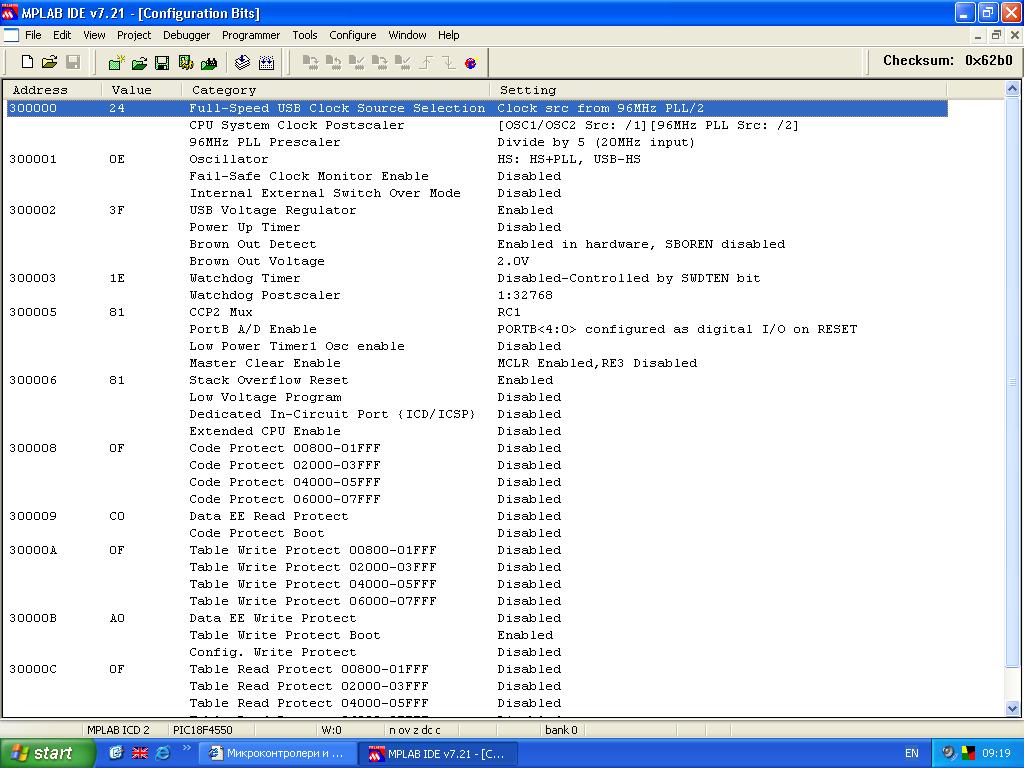Open the Микроконтролери taskbar window button
This screenshot has width=1024, height=768.
(x=277, y=753)
